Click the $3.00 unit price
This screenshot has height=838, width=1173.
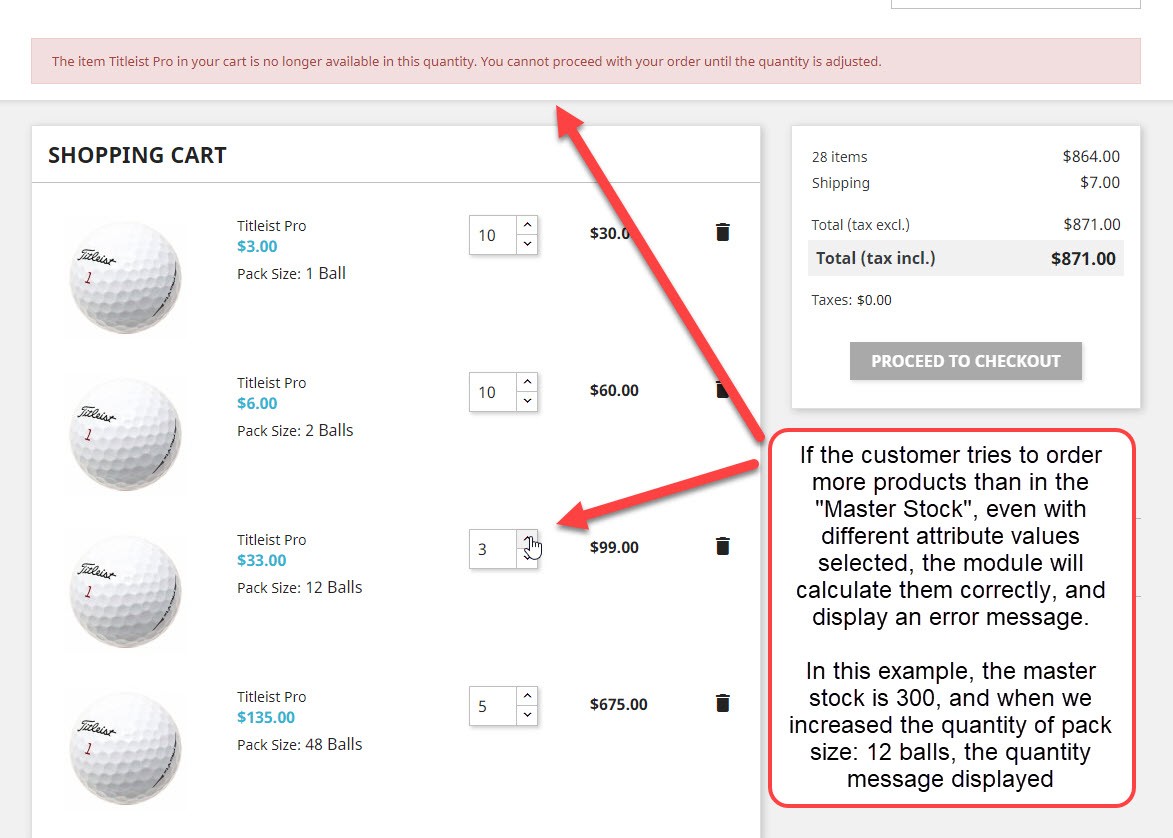(257, 246)
